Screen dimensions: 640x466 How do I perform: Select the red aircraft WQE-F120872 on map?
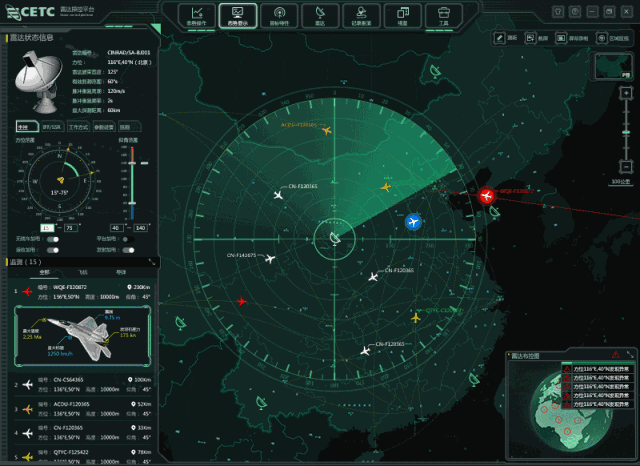pyautogui.click(x=487, y=196)
